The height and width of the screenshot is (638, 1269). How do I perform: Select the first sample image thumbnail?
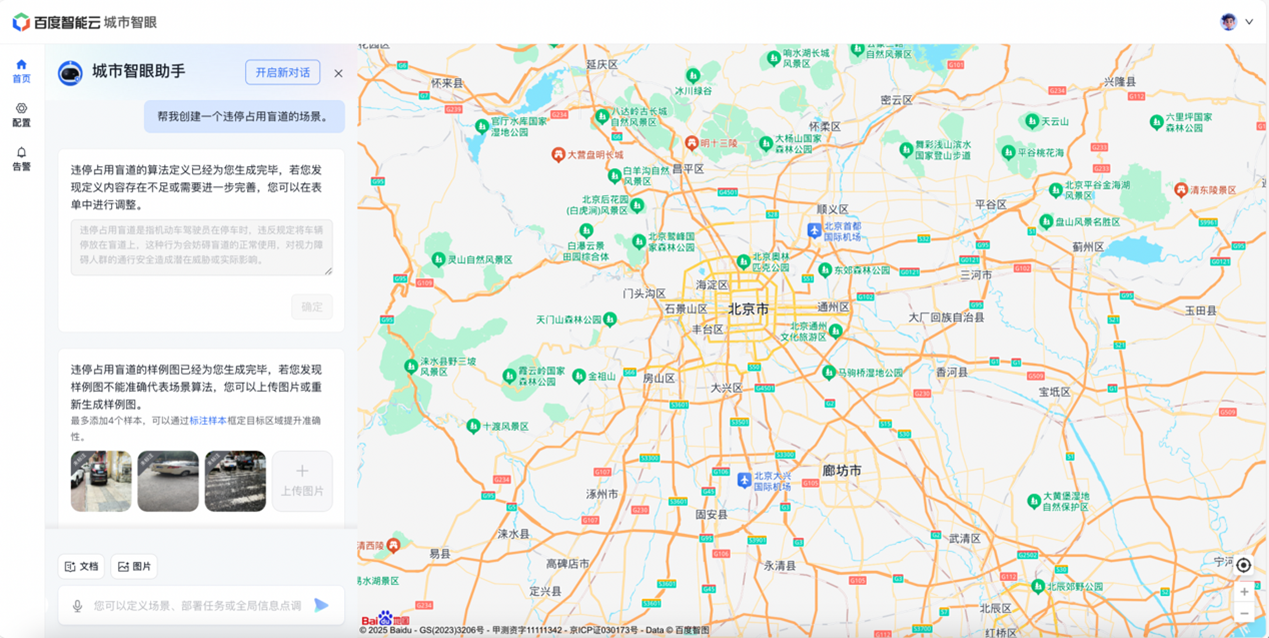100,481
